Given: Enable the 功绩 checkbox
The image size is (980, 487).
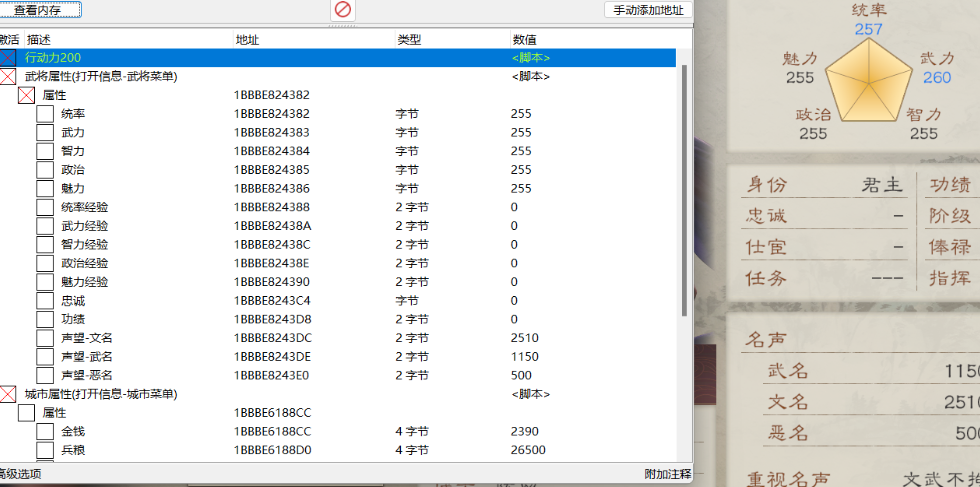Looking at the screenshot, I should tap(45, 320).
